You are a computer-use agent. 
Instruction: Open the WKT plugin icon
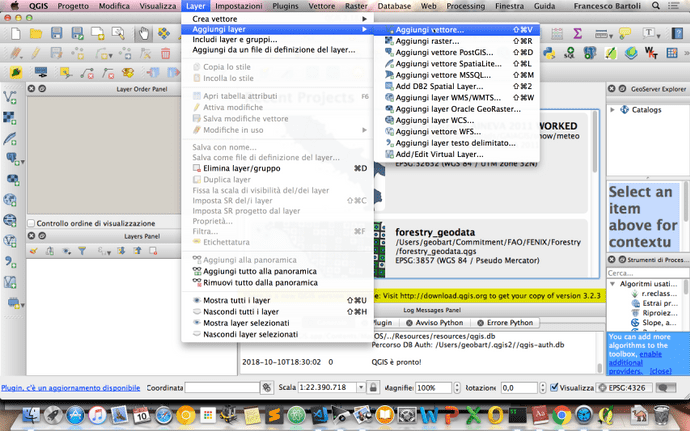651,53
